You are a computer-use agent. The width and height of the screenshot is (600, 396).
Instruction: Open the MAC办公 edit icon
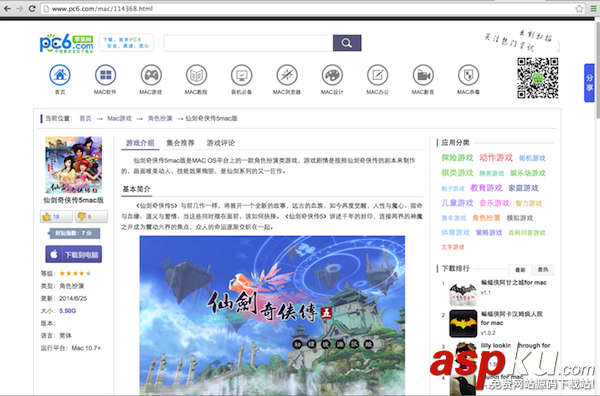click(378, 75)
